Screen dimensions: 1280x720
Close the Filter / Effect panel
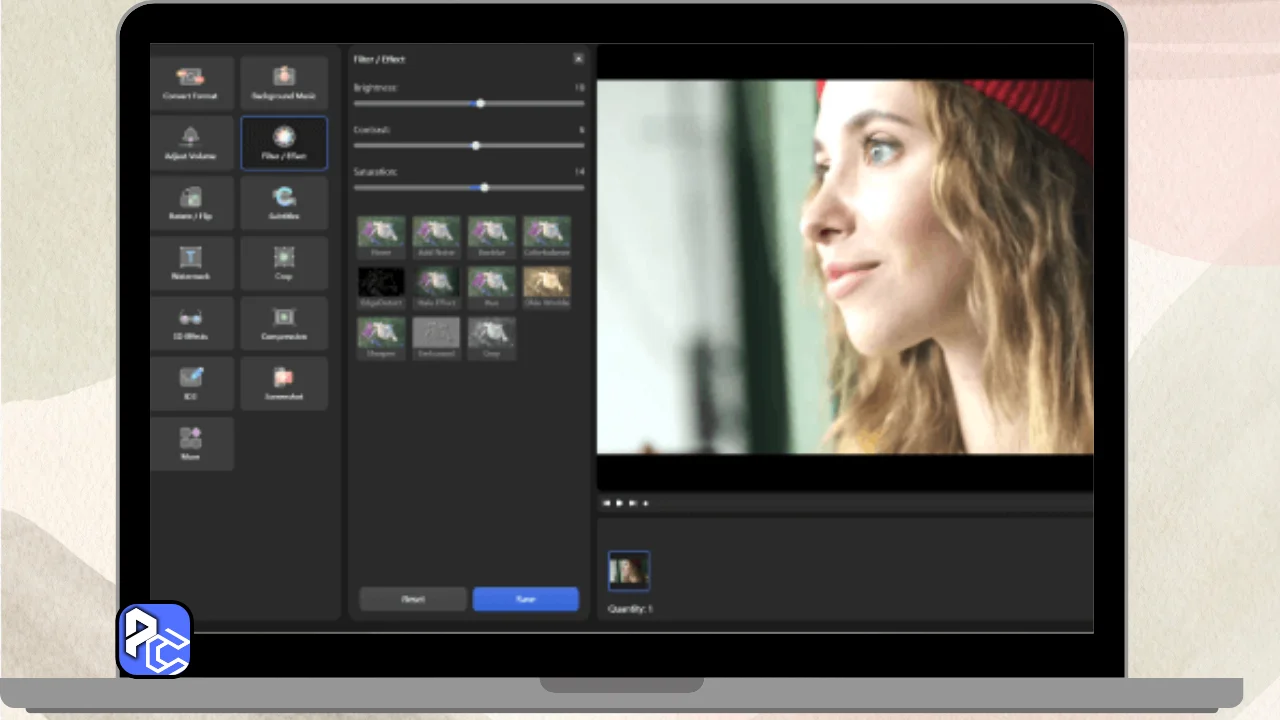[578, 59]
